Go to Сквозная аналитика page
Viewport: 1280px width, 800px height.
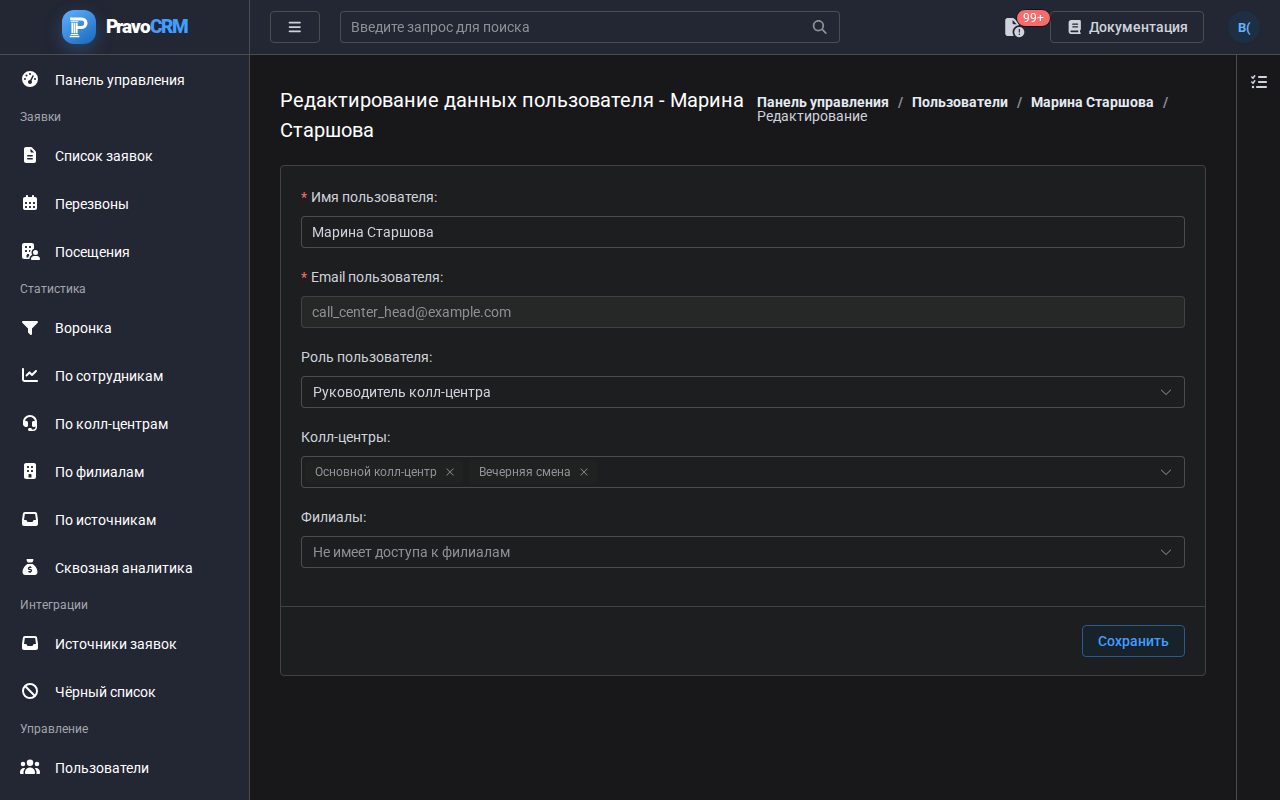pos(125,568)
